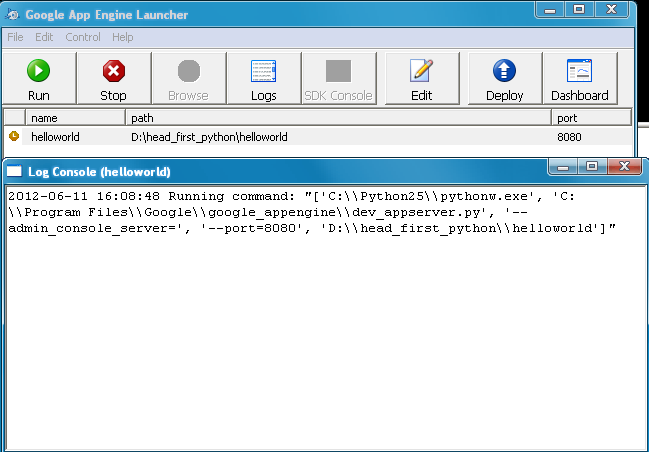Screen dimensions: 649x452
Task: Open the Edit menu
Action: [x=44, y=37]
